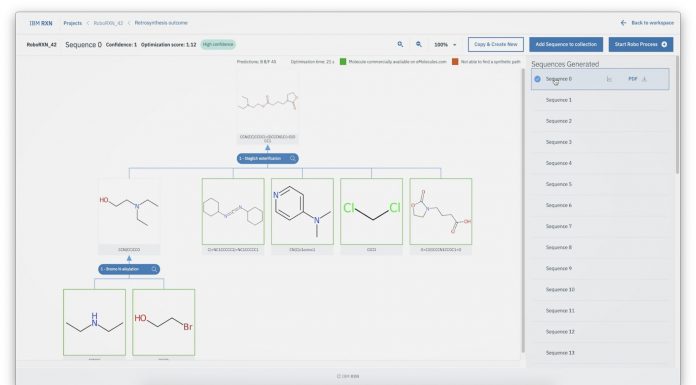Select Sequence 13 in the list
Screen dimensions: 696x385
click(600, 353)
